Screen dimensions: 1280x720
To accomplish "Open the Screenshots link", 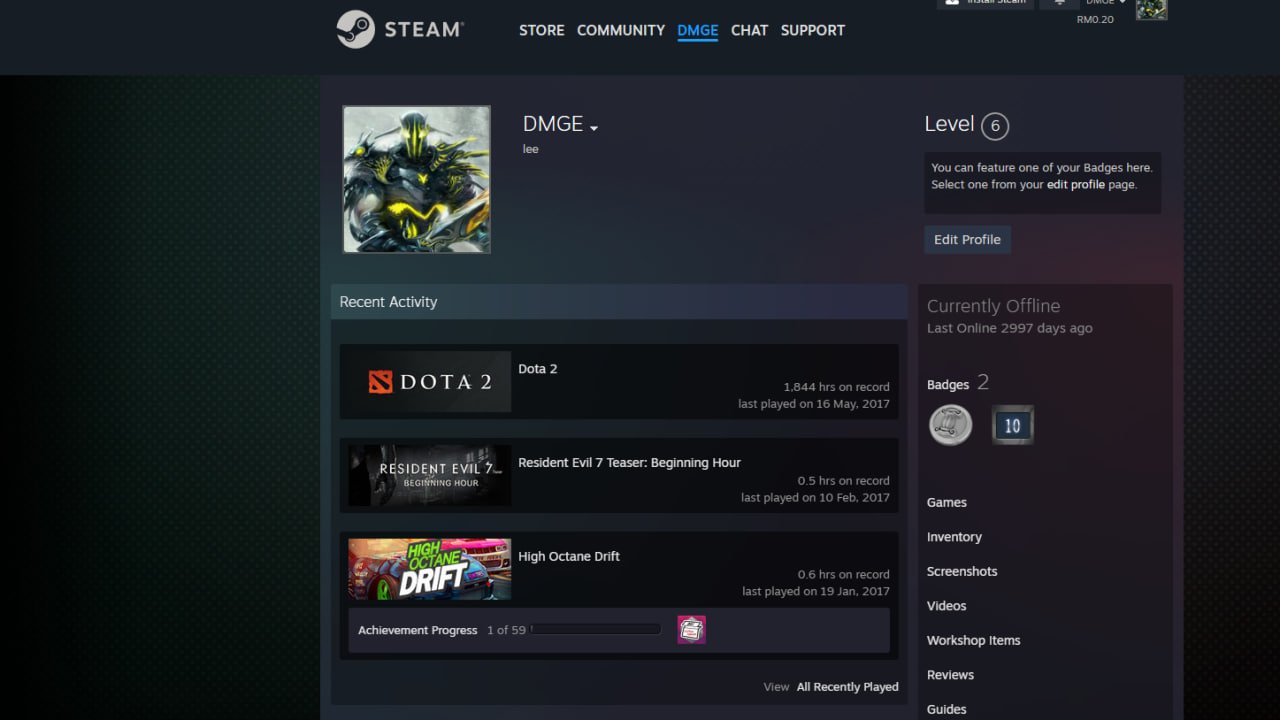I will (962, 572).
